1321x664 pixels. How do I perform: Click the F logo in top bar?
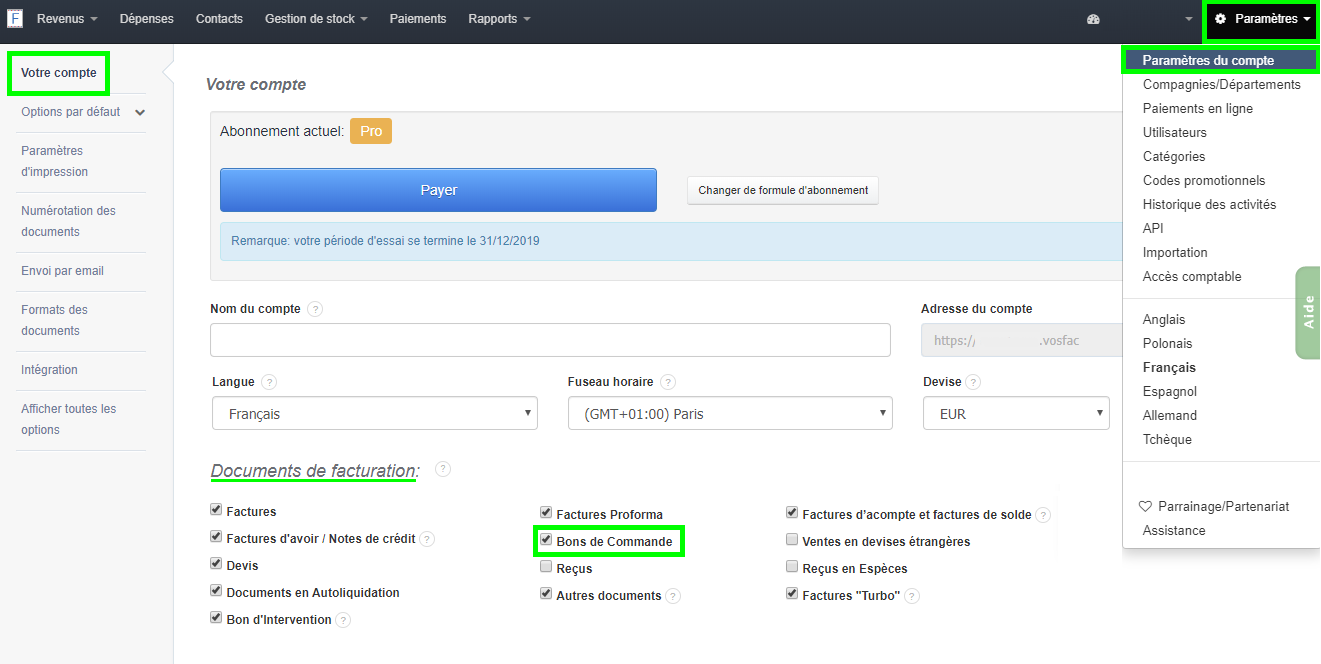[15, 19]
